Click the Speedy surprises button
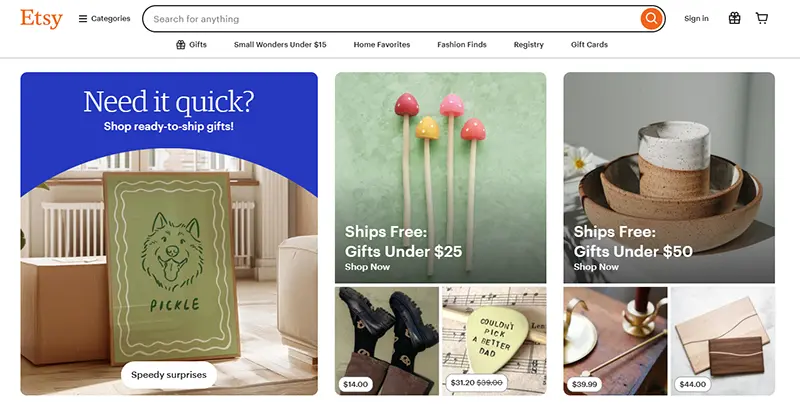 169,375
